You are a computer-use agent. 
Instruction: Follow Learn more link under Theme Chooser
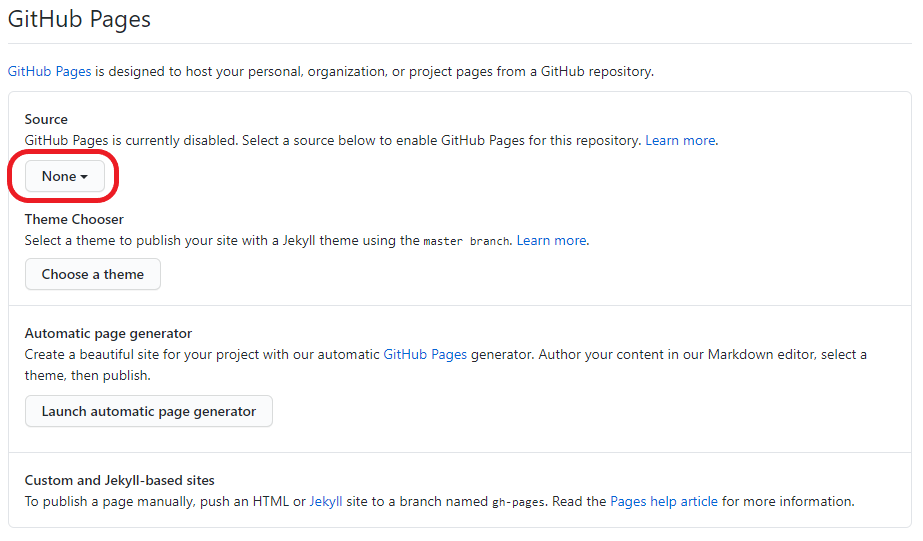[552, 240]
